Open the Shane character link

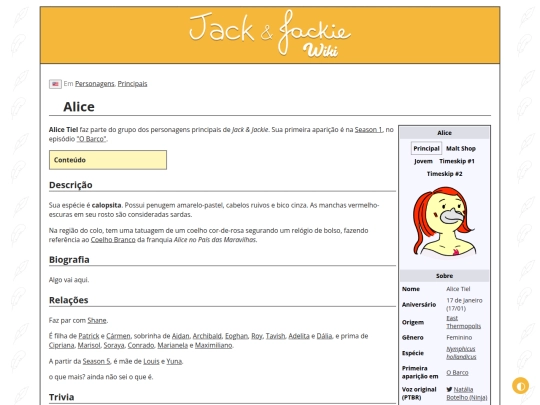click(97, 320)
